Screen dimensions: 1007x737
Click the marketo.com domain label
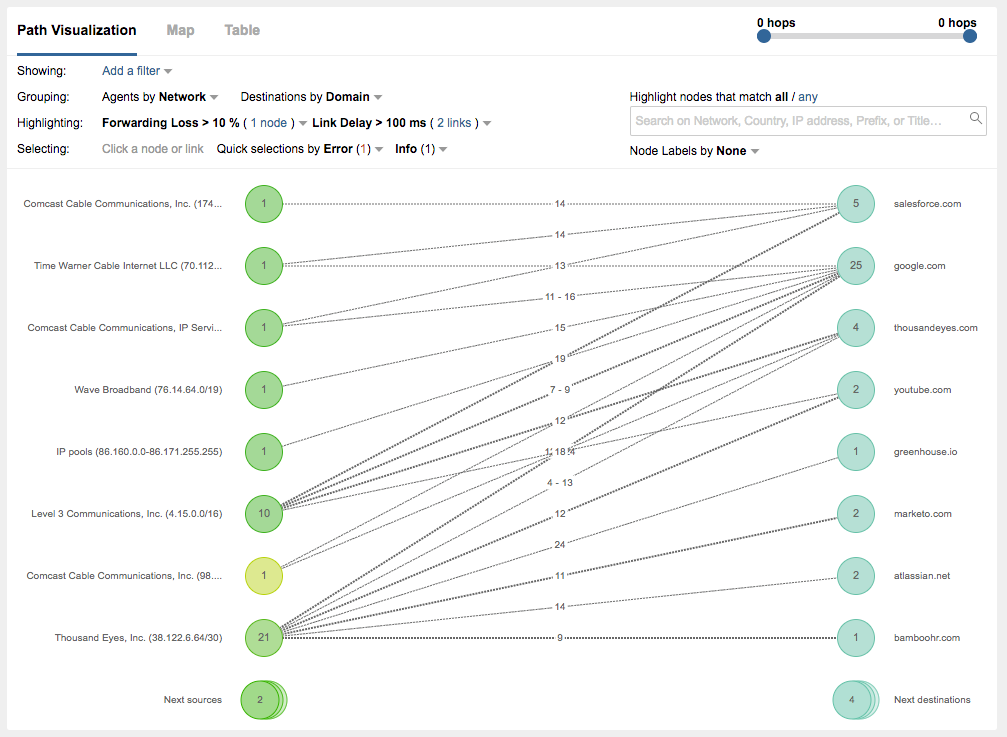coord(922,514)
